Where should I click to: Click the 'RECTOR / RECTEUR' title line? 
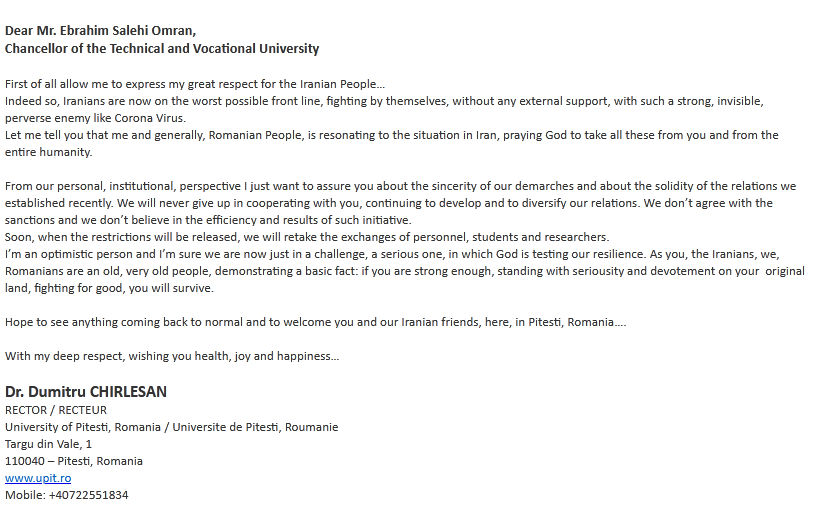tap(56, 410)
